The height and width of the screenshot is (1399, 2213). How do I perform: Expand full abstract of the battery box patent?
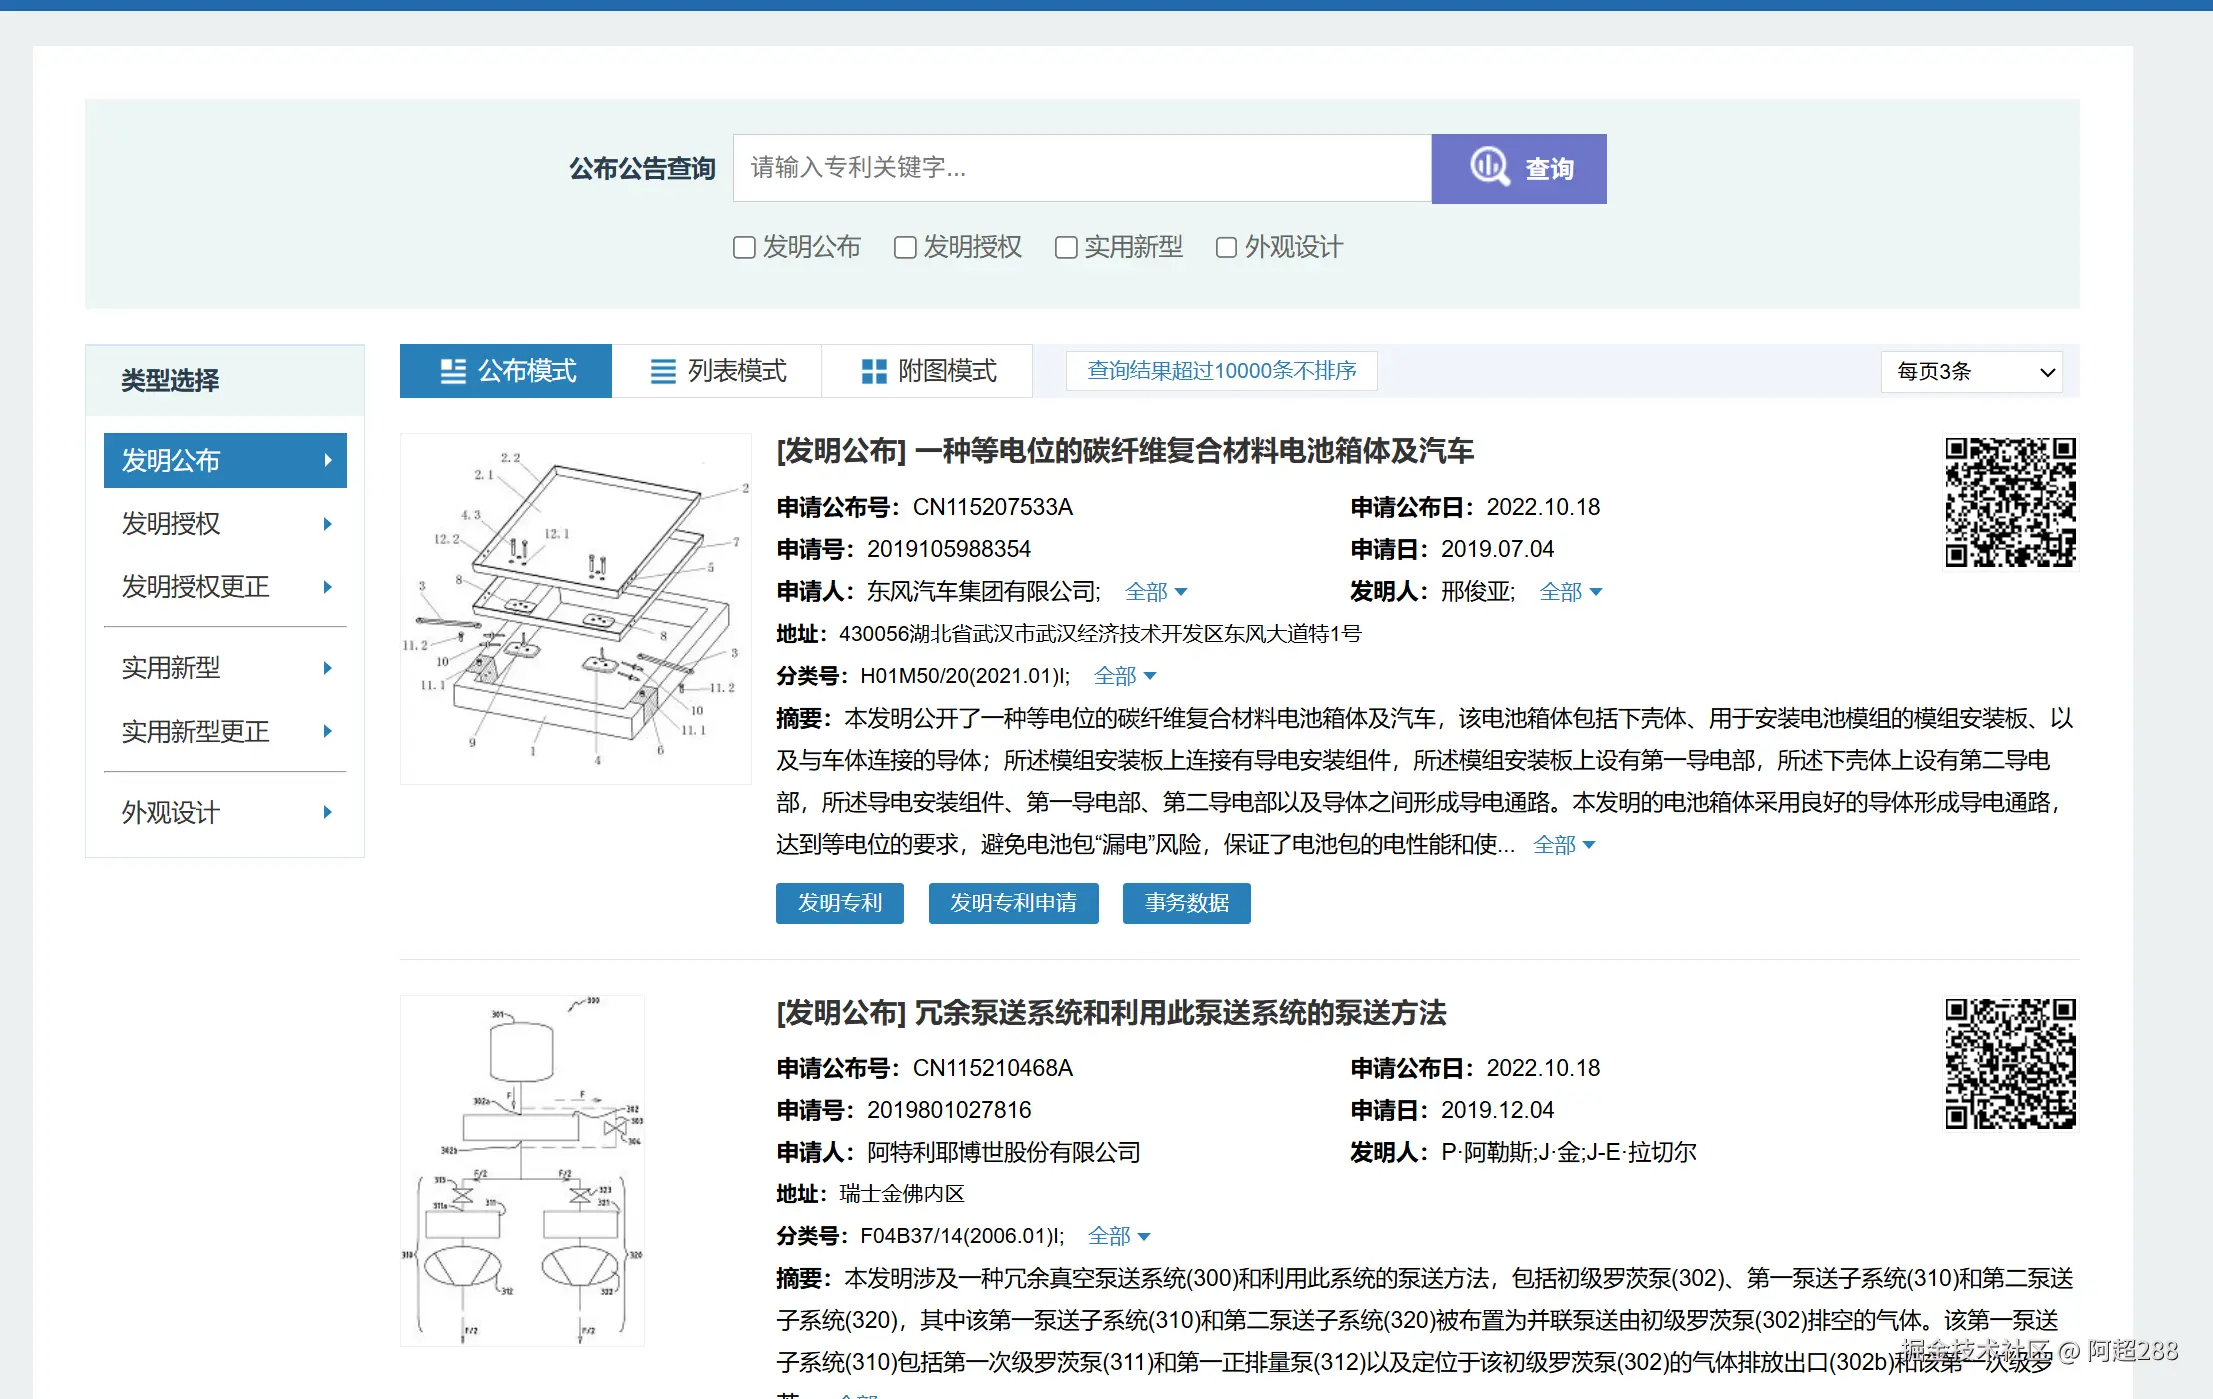[1564, 845]
